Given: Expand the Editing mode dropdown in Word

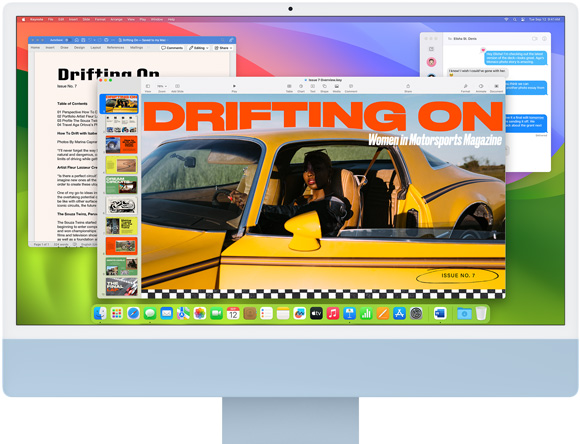Looking at the screenshot, I should [x=199, y=48].
